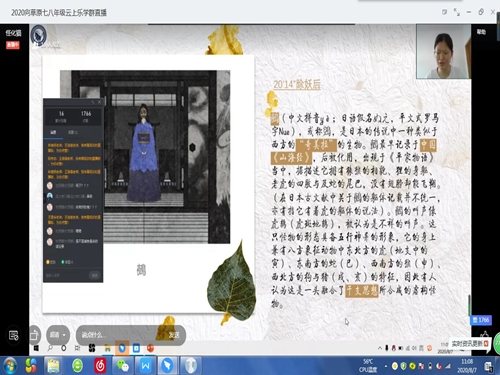Click the Windows Start orb
This screenshot has height=375, width=500.
(x=9, y=366)
